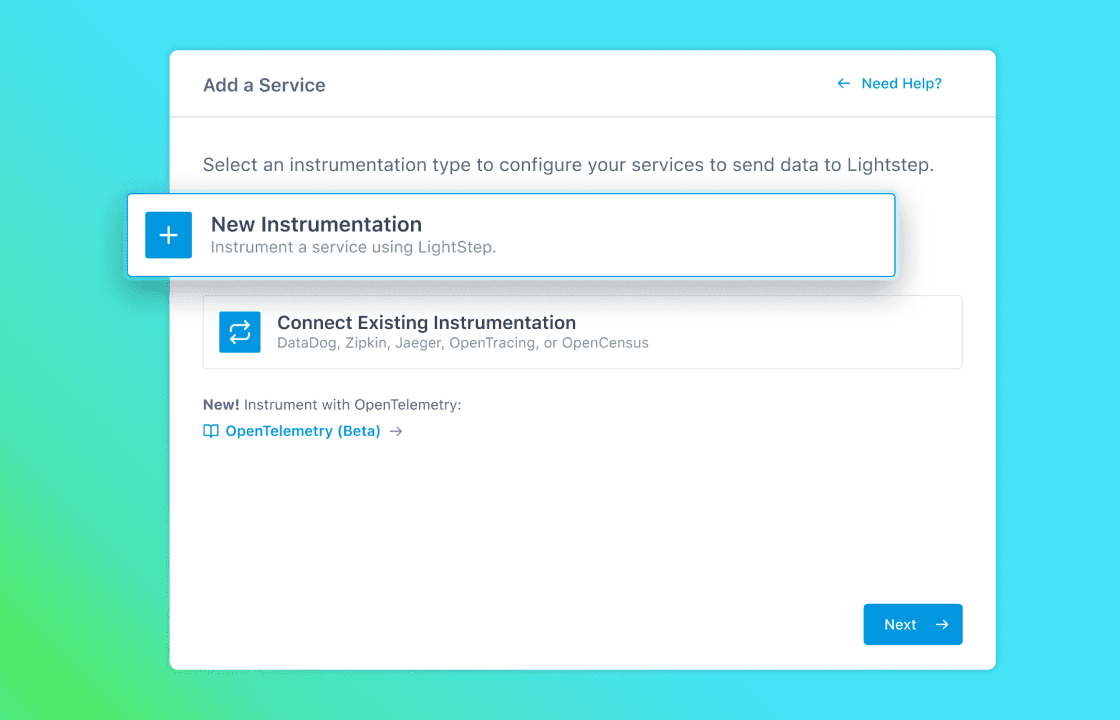The image size is (1120, 720).
Task: Open the OpenTelemetry (Beta) link
Action: [303, 431]
